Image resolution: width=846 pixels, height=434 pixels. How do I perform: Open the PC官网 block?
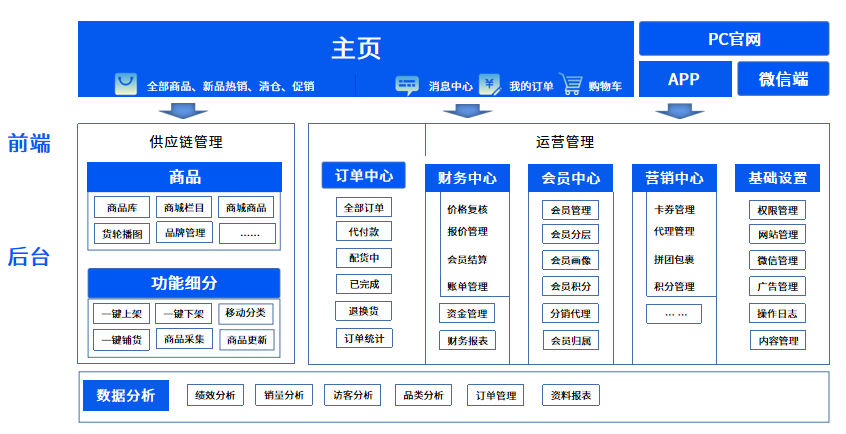(x=734, y=39)
